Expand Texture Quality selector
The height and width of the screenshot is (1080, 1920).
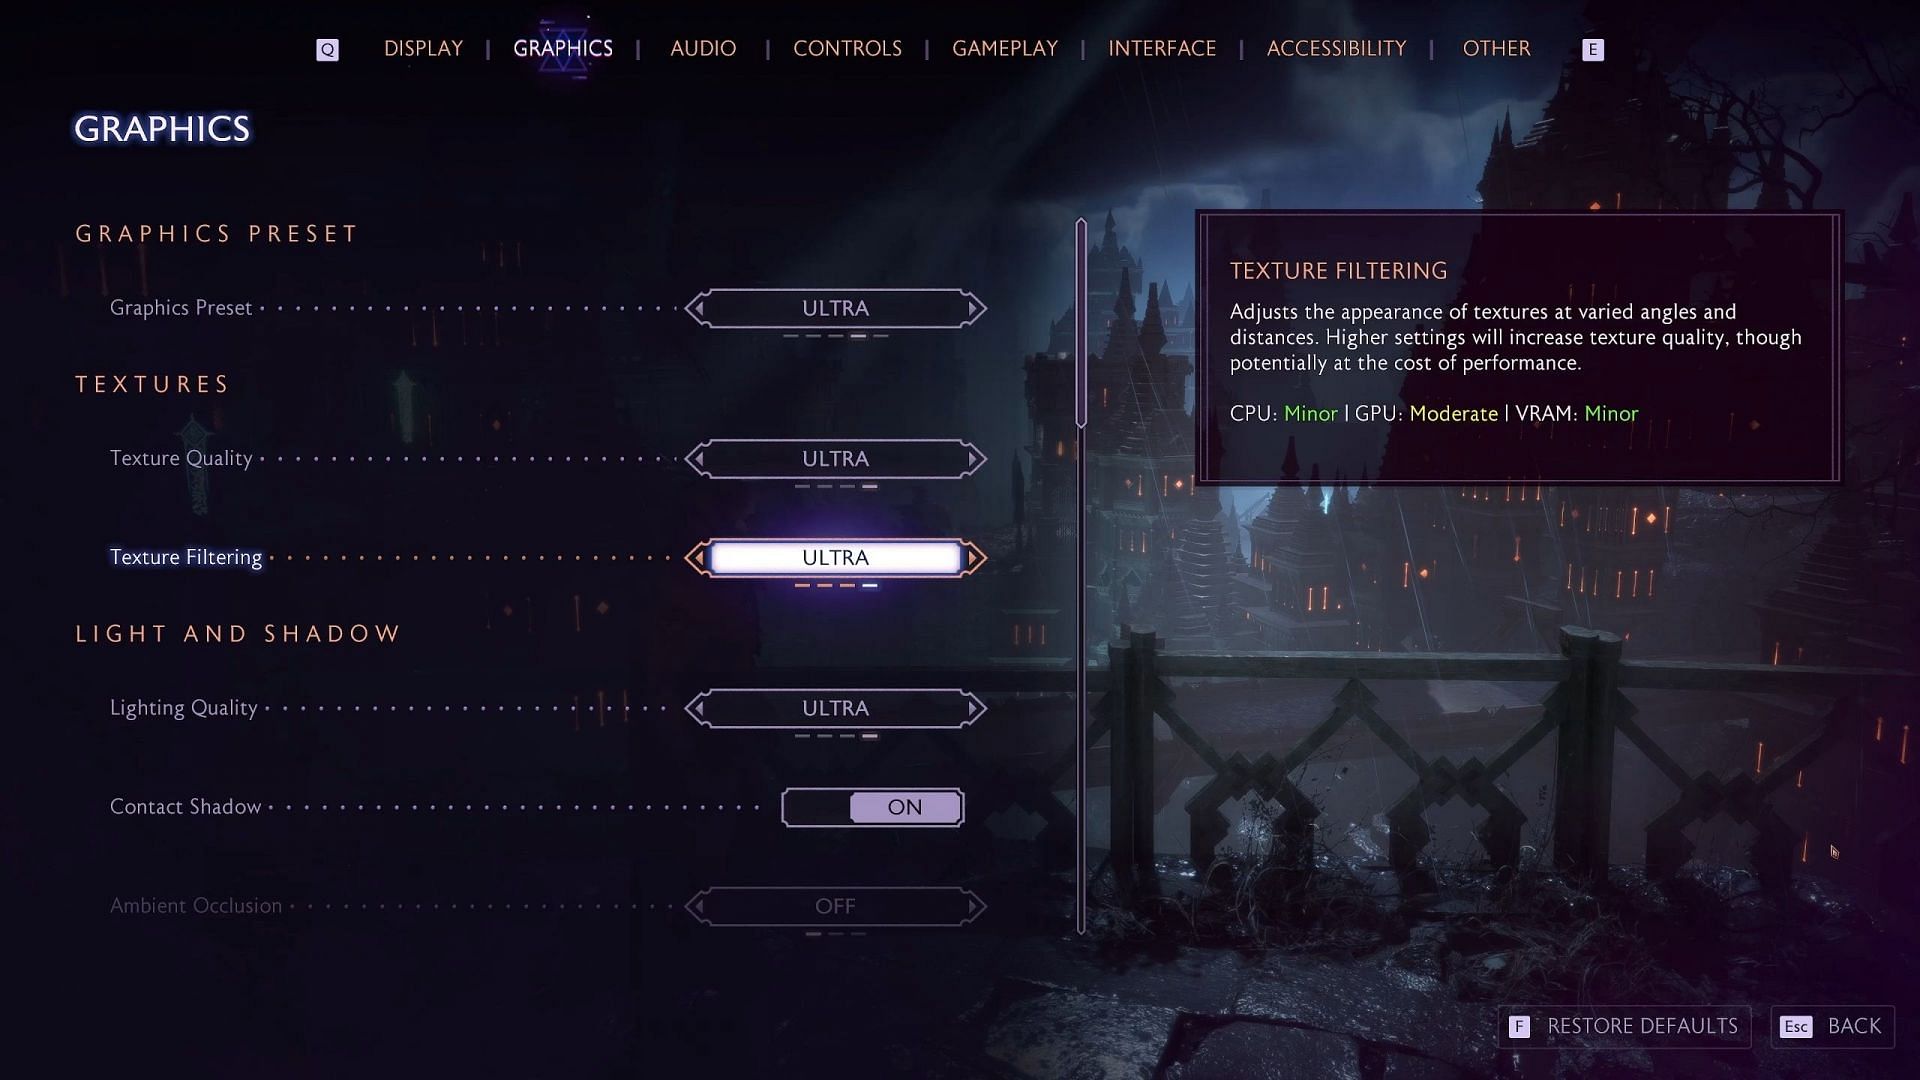coord(973,458)
